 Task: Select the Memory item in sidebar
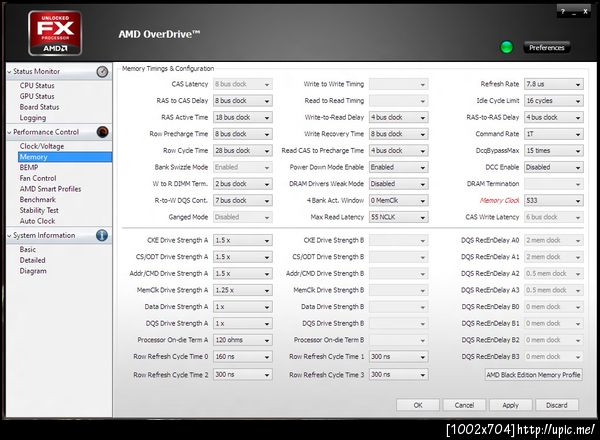(x=65, y=157)
